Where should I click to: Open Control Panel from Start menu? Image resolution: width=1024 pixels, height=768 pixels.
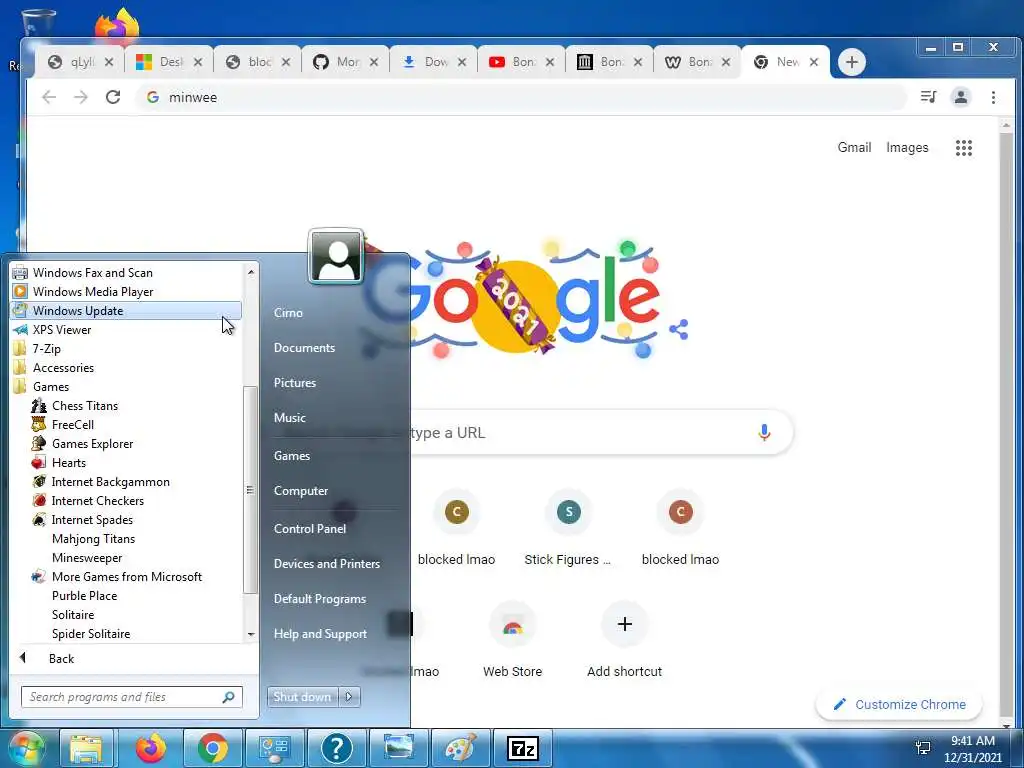[310, 529]
